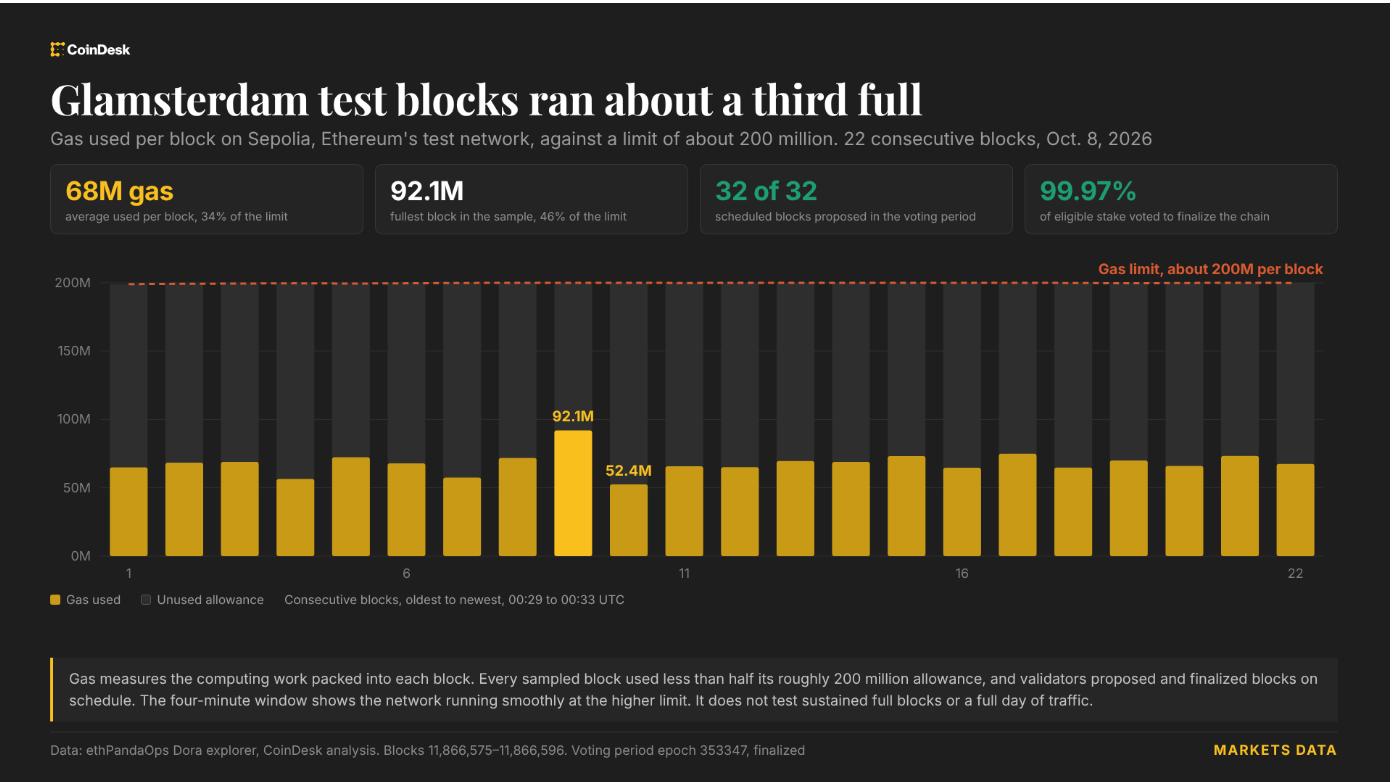The height and width of the screenshot is (782, 1396).
Task: Click the headline "Glamsterdam test blocks ran about a third full"
Action: (486, 100)
